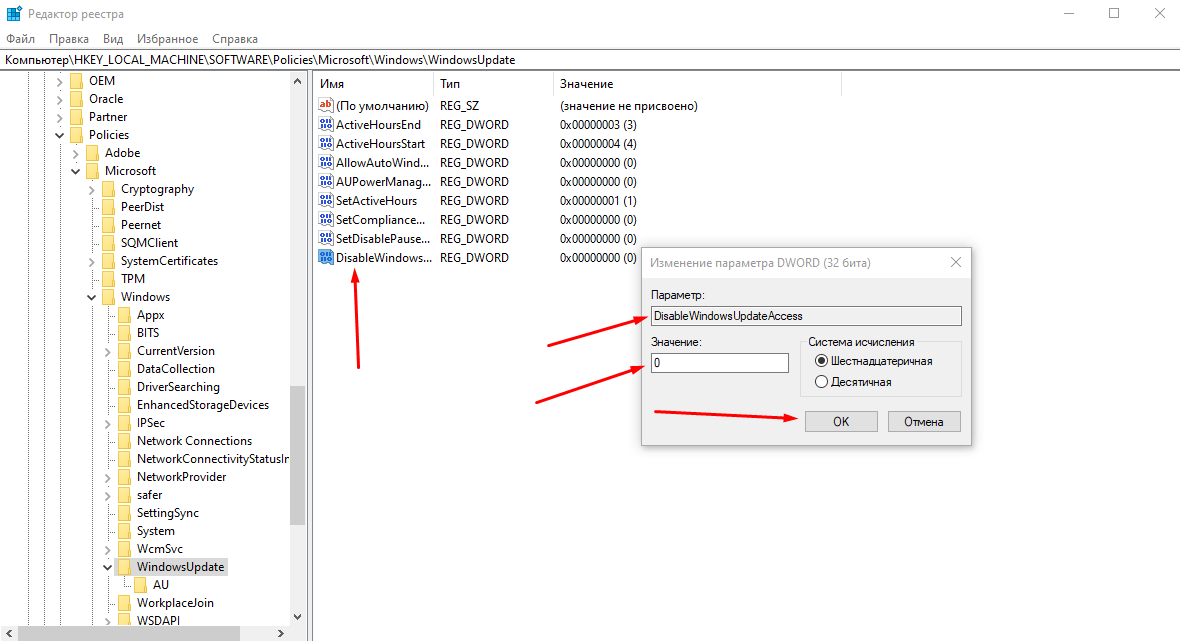Screen dimensions: 1180x641
Task: Expand the CurrentVersion tree node
Action: (108, 351)
